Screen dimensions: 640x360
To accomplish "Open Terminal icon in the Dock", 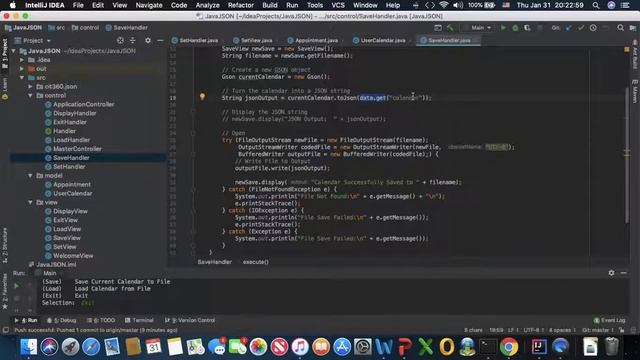I will pos(488,347).
